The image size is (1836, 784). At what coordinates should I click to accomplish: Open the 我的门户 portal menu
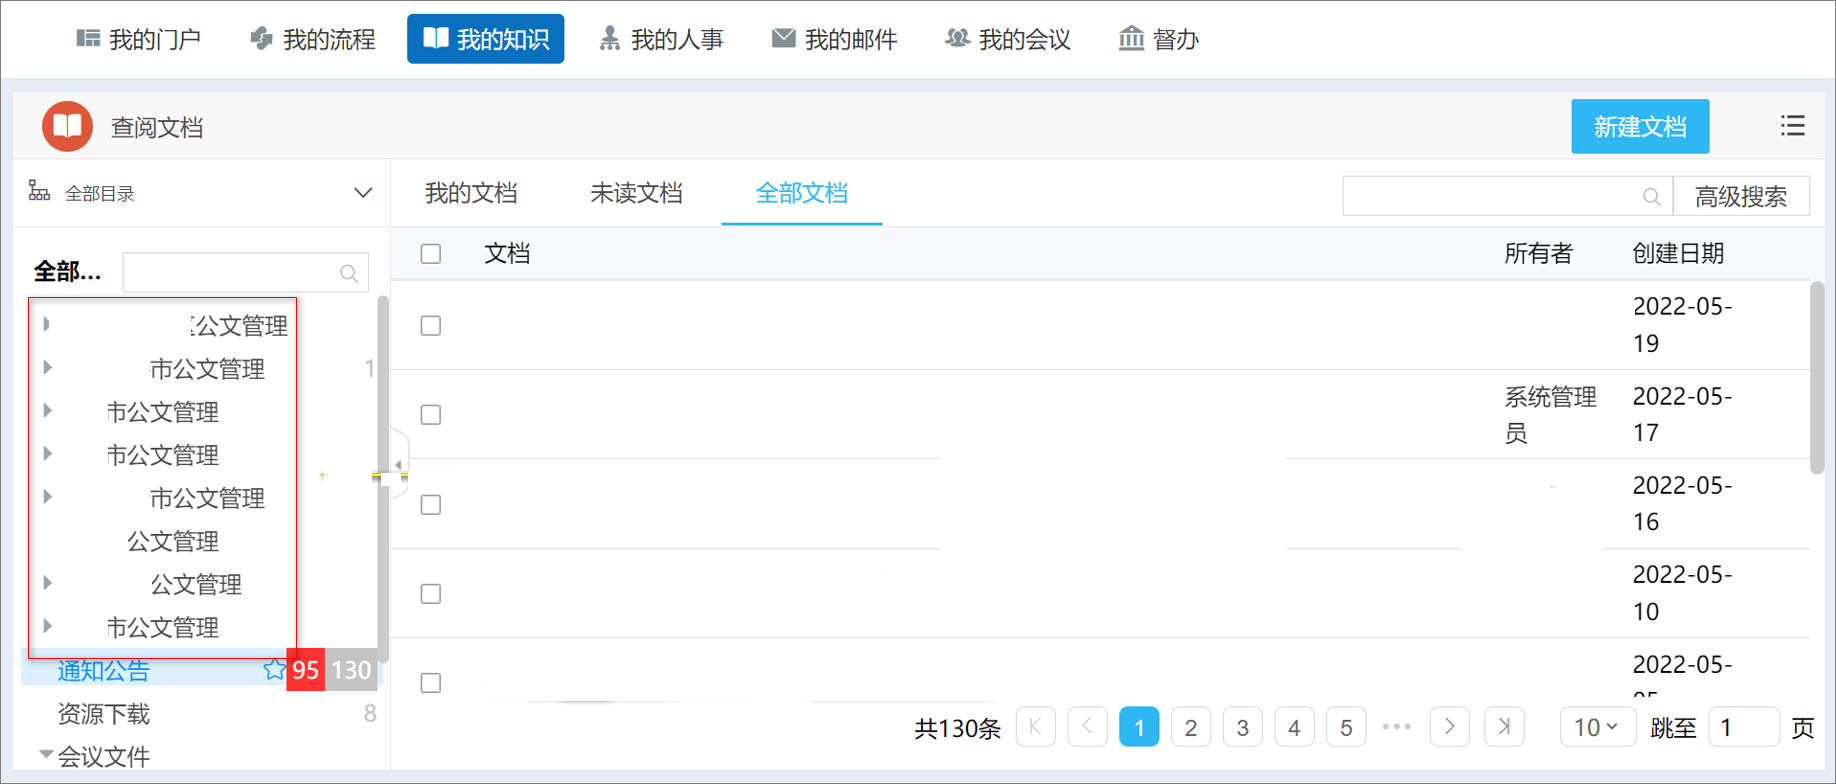click(139, 39)
